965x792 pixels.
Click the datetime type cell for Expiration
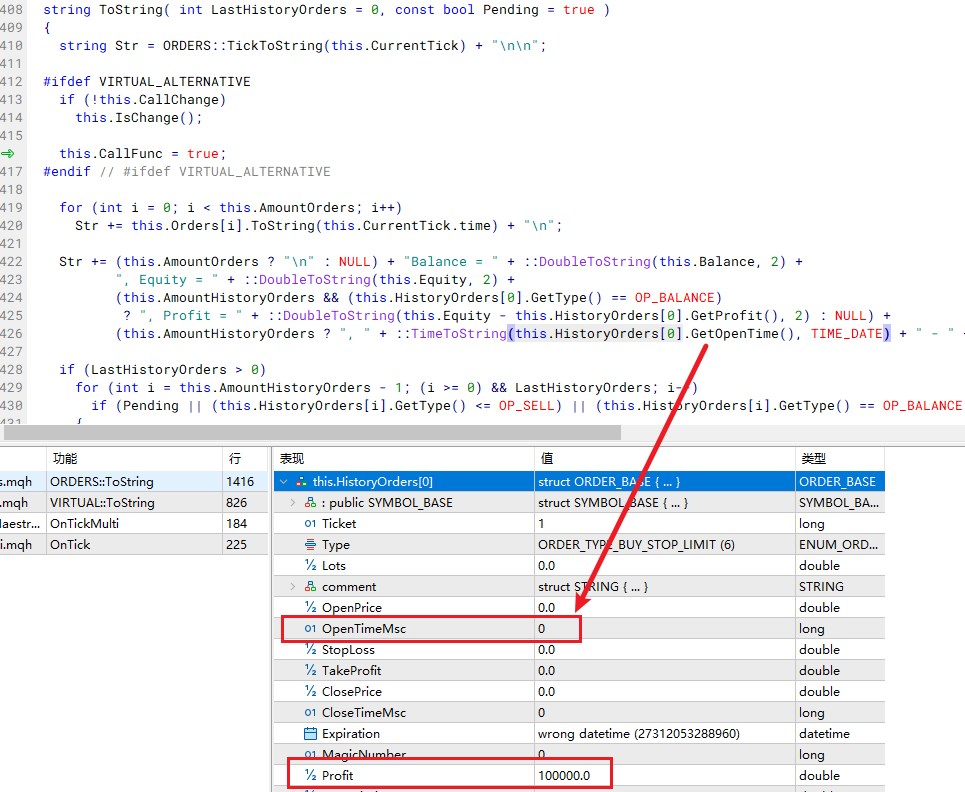click(839, 734)
